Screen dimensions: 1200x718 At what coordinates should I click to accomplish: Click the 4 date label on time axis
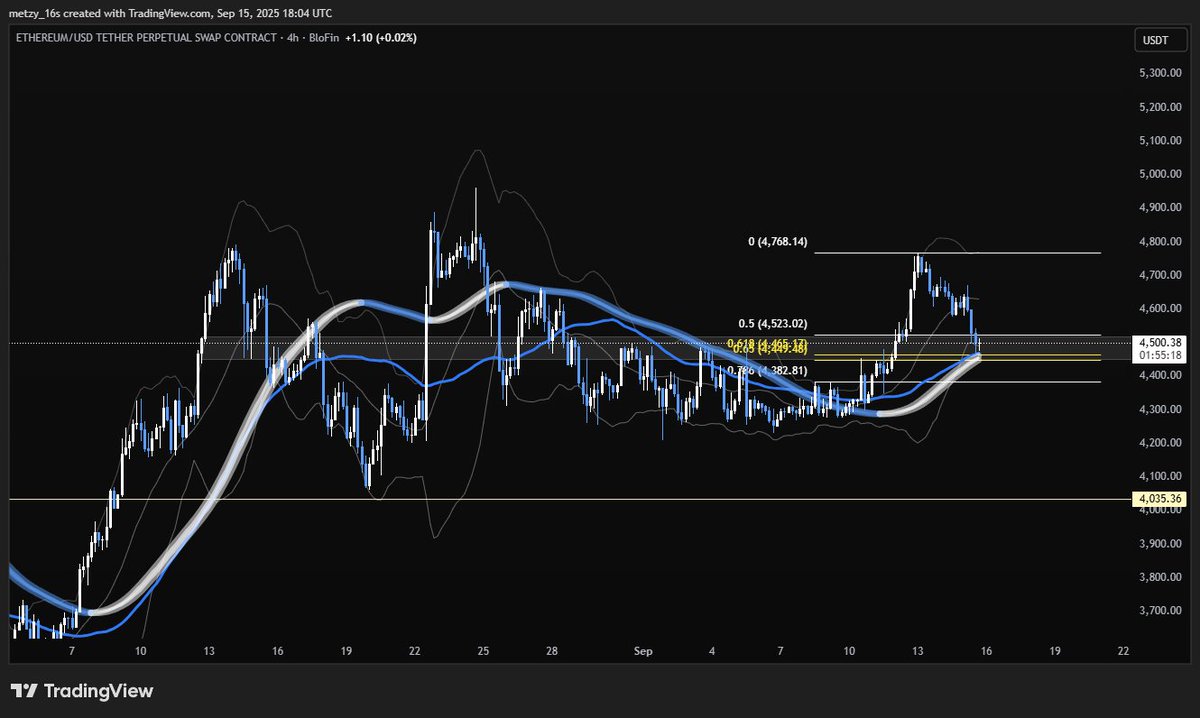point(712,651)
